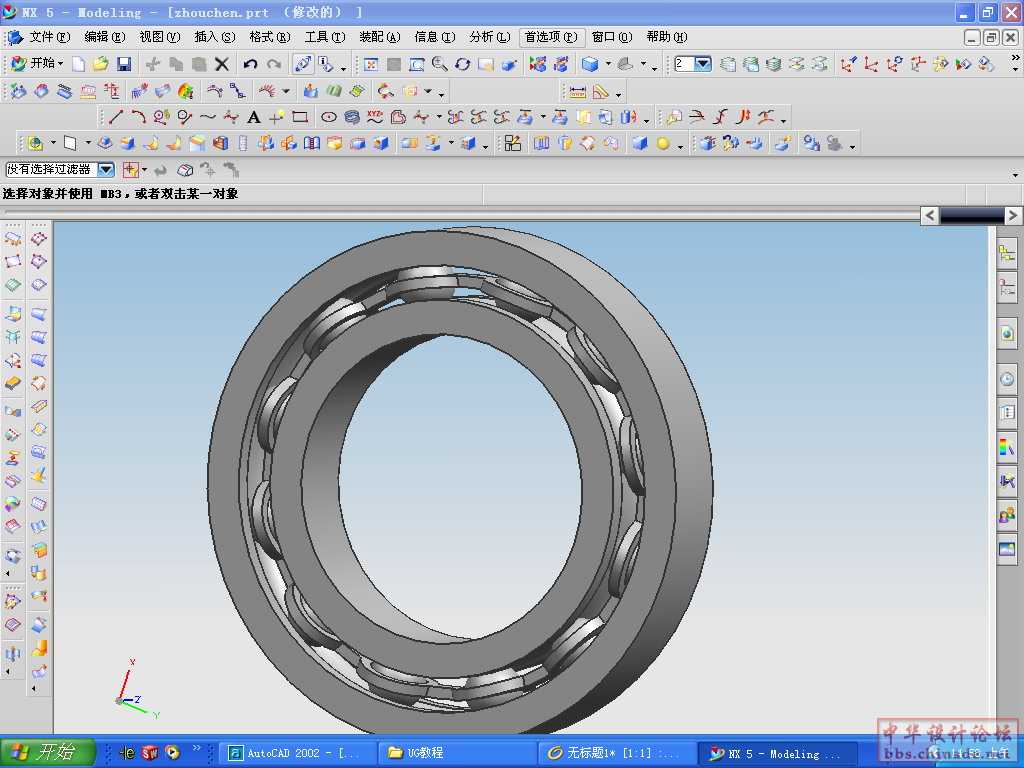Open the 首选项(P) menu
The image size is (1024, 768).
pyautogui.click(x=551, y=37)
